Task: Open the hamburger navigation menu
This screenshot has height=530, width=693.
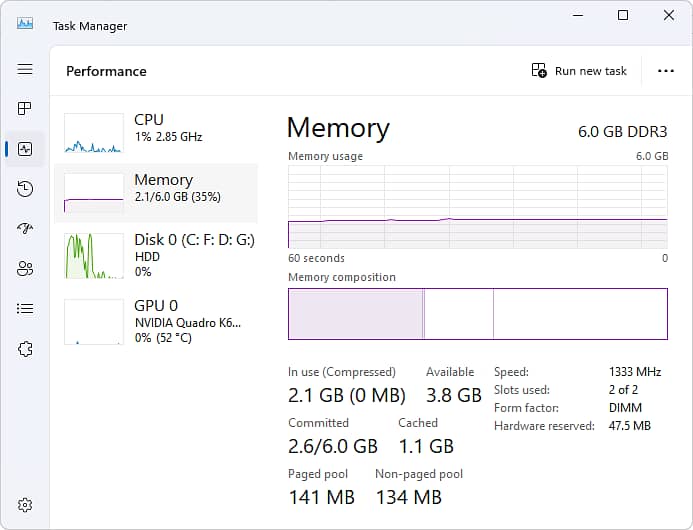Action: pyautogui.click(x=25, y=69)
